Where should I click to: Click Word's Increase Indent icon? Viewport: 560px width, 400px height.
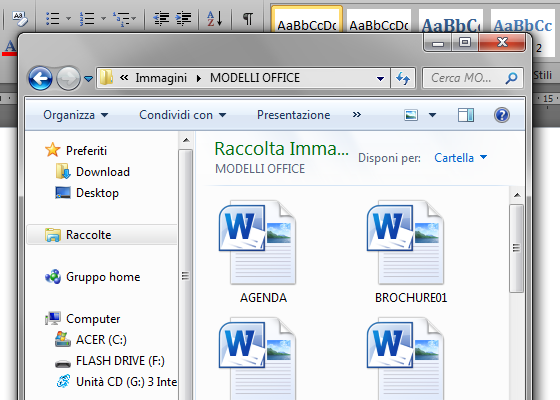[184, 18]
